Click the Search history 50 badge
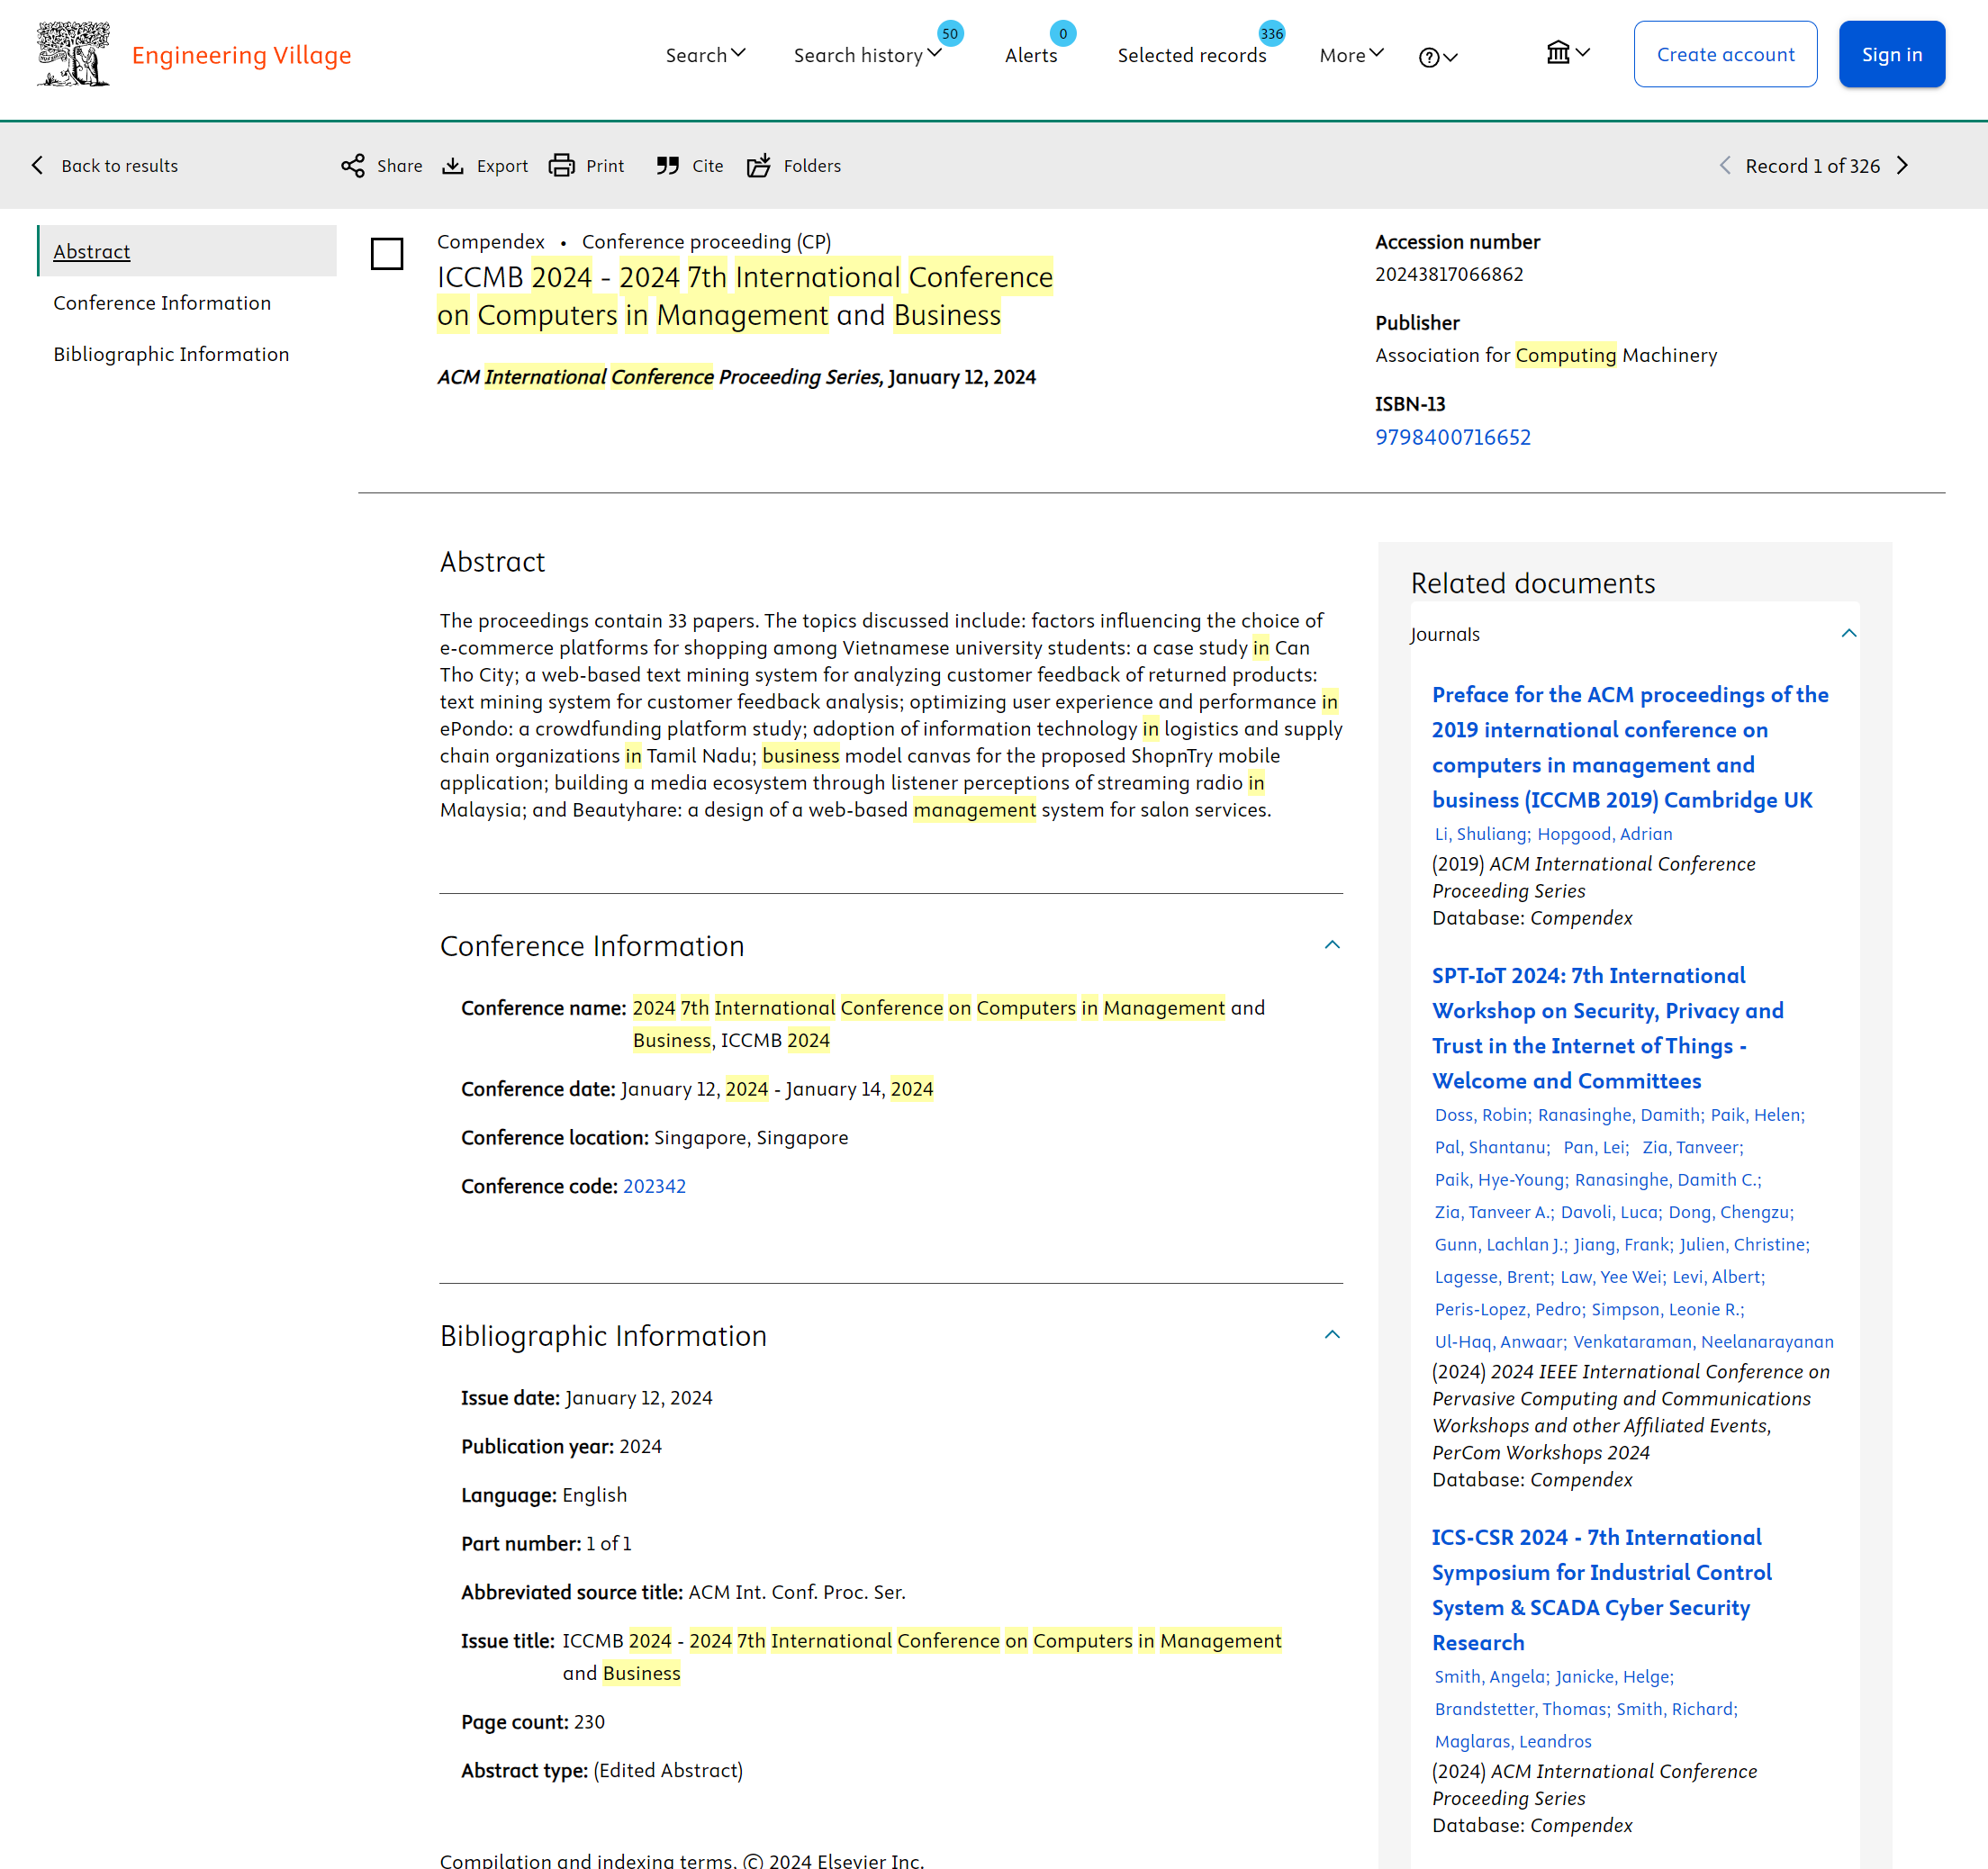The image size is (1988, 1869). point(950,34)
